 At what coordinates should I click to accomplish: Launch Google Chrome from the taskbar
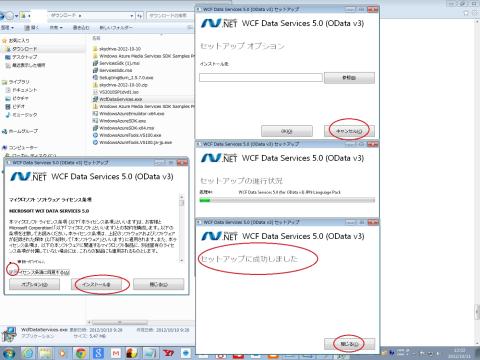80,353
